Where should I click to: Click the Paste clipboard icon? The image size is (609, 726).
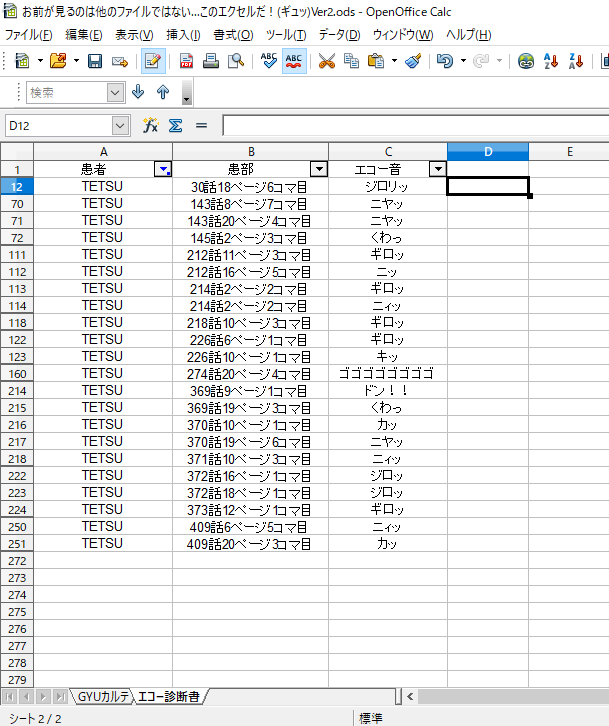click(x=376, y=61)
